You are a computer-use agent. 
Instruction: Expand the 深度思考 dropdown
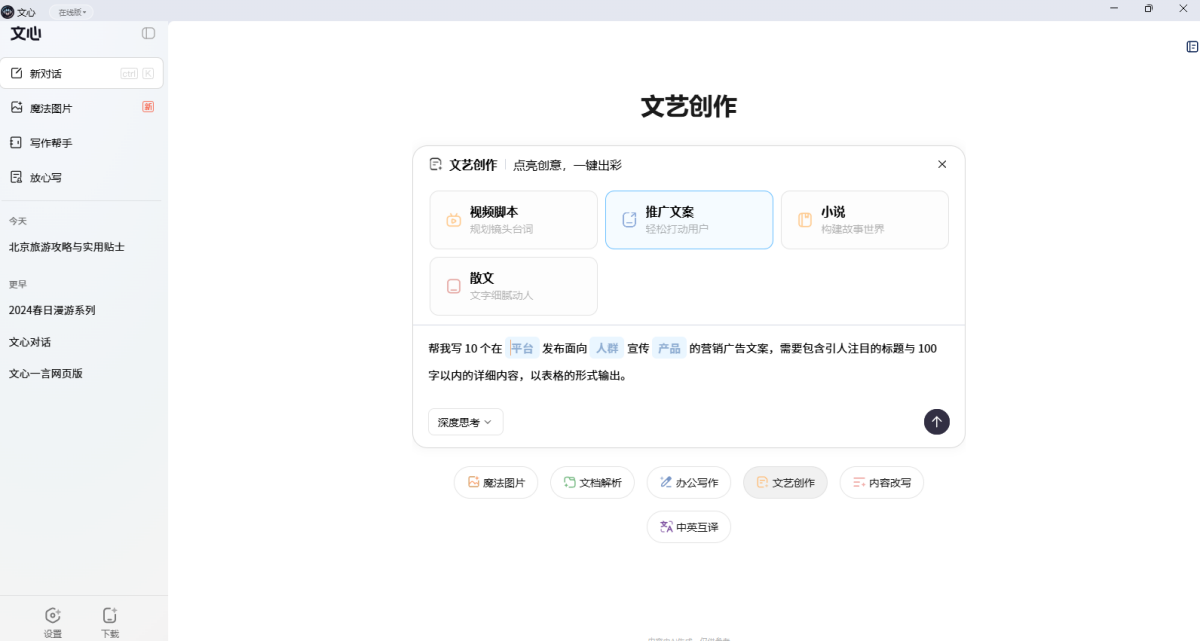(465, 422)
